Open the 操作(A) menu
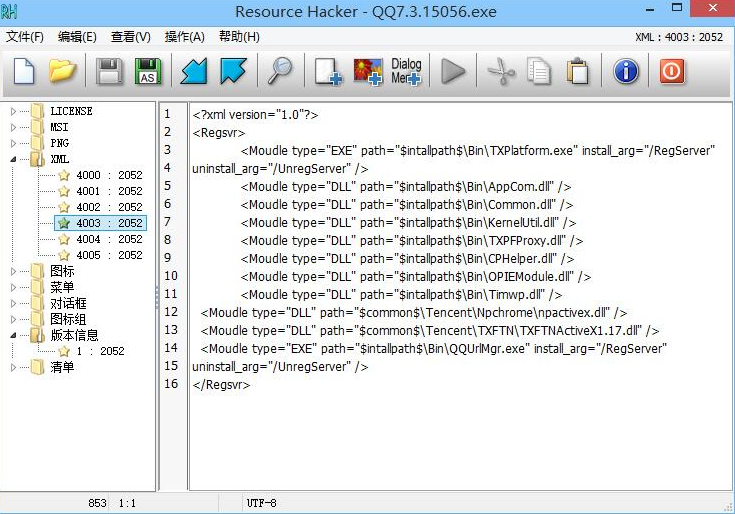This screenshot has height=514, width=735. [184, 37]
